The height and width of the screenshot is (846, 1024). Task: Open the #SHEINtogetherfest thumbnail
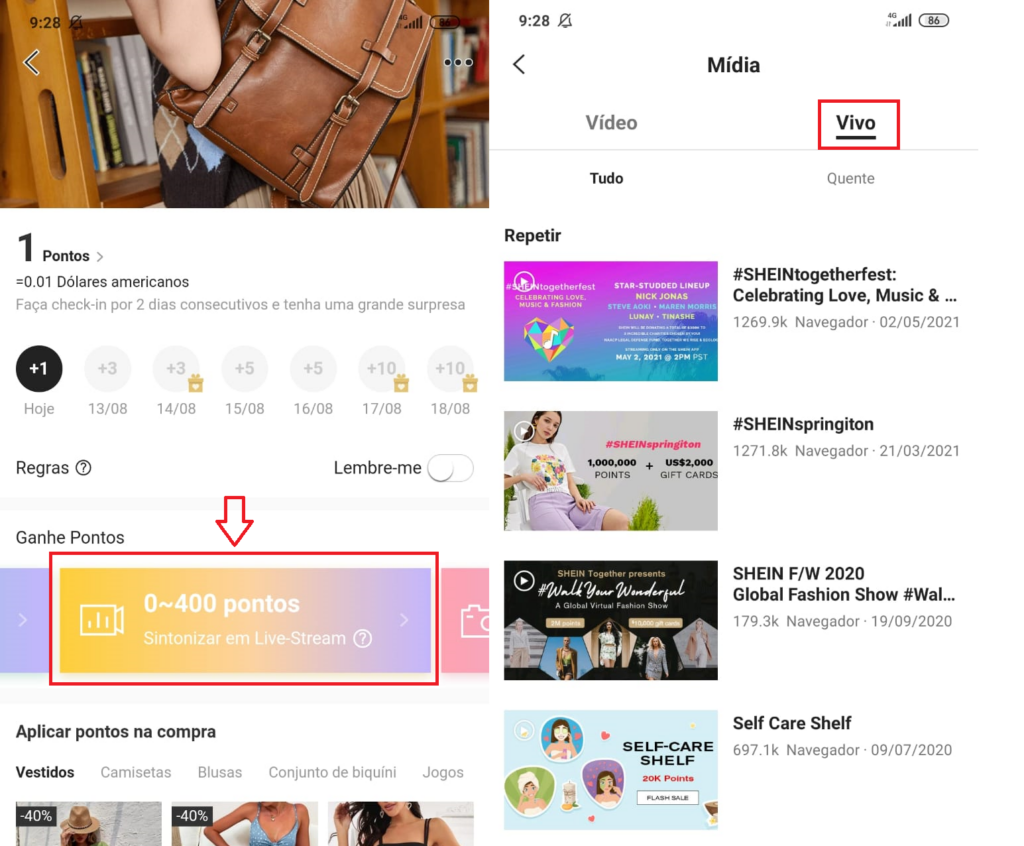611,321
